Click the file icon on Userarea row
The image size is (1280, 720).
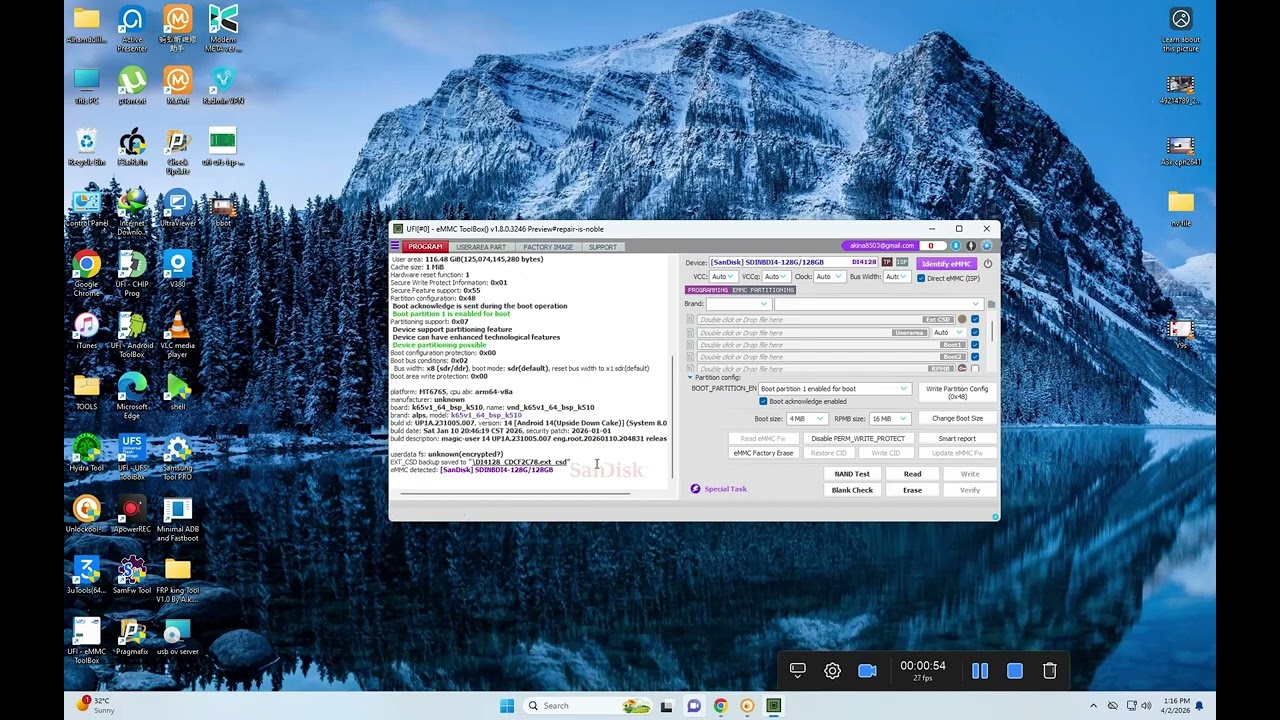click(x=690, y=333)
